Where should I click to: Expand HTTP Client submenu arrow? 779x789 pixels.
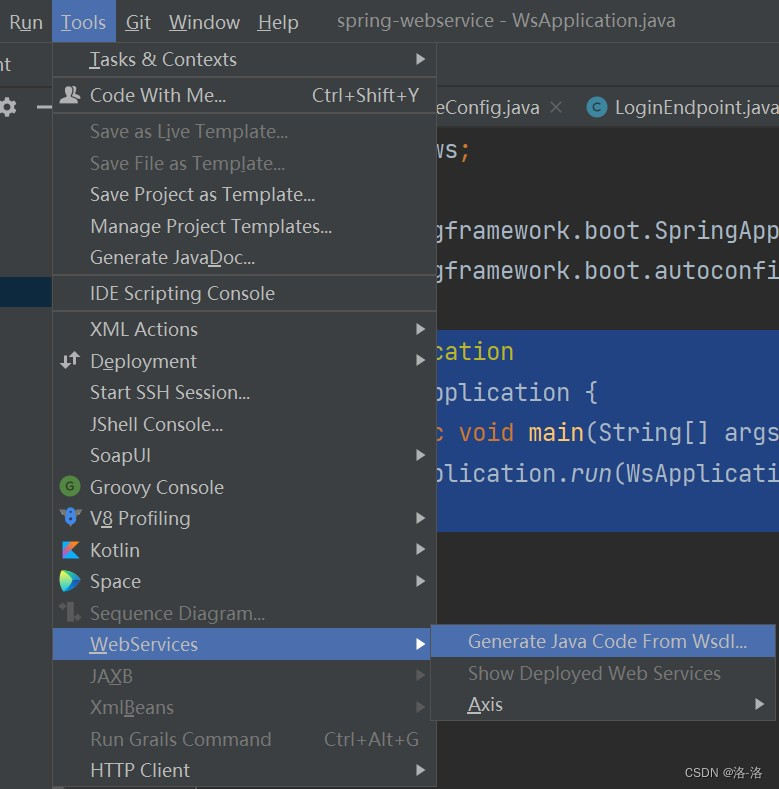click(420, 770)
